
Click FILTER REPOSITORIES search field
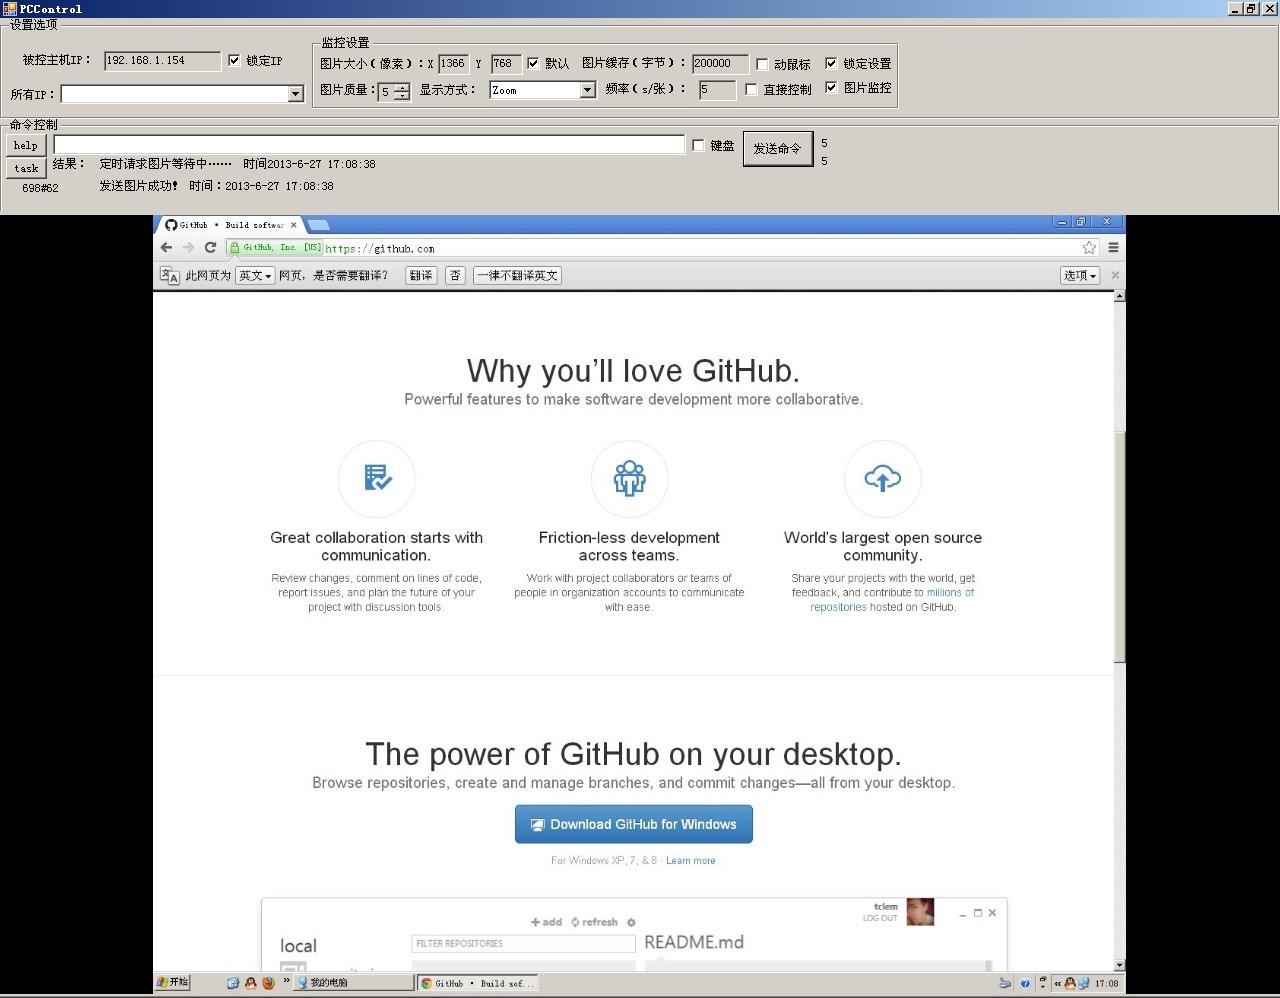[x=523, y=943]
